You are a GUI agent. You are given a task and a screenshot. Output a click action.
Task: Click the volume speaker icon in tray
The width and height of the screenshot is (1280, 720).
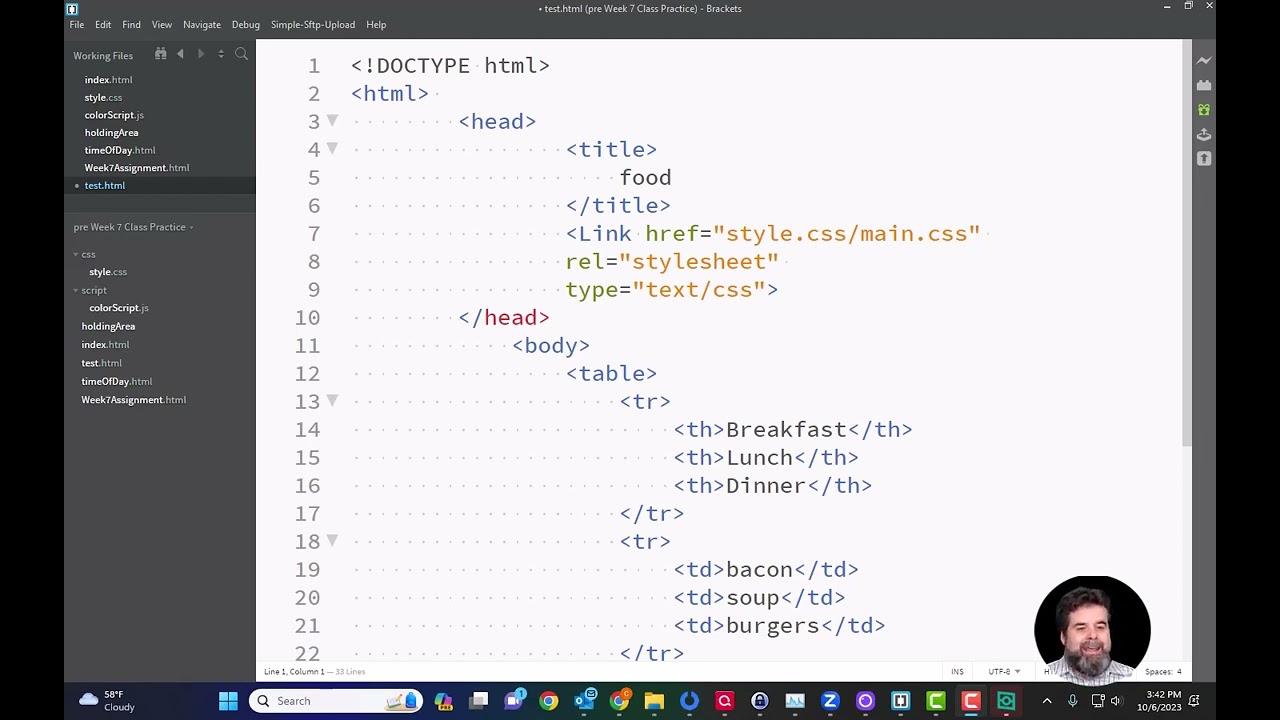pos(1116,701)
